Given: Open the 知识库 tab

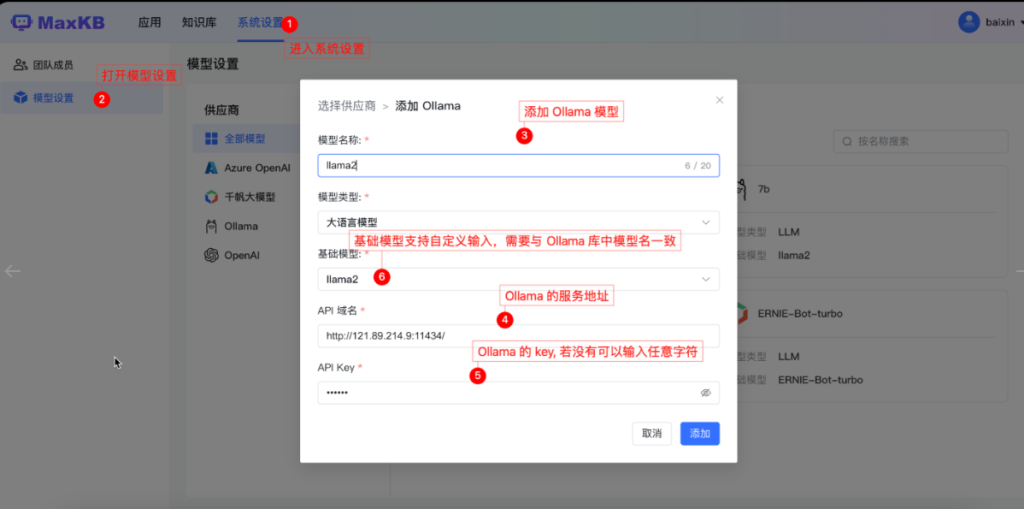Looking at the screenshot, I should click(x=199, y=22).
